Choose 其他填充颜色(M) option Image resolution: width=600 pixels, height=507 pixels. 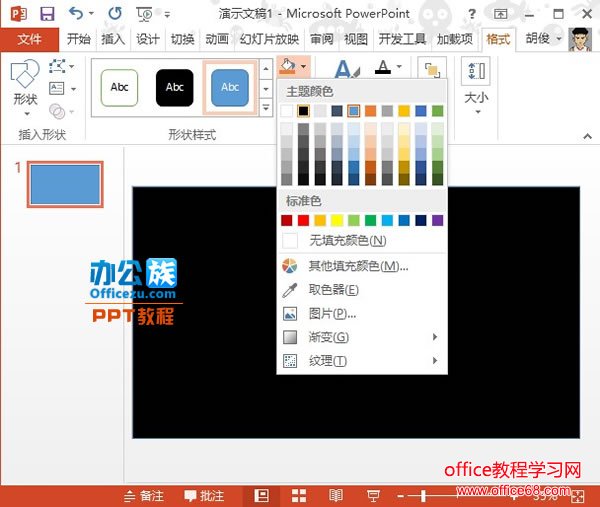[x=362, y=266]
